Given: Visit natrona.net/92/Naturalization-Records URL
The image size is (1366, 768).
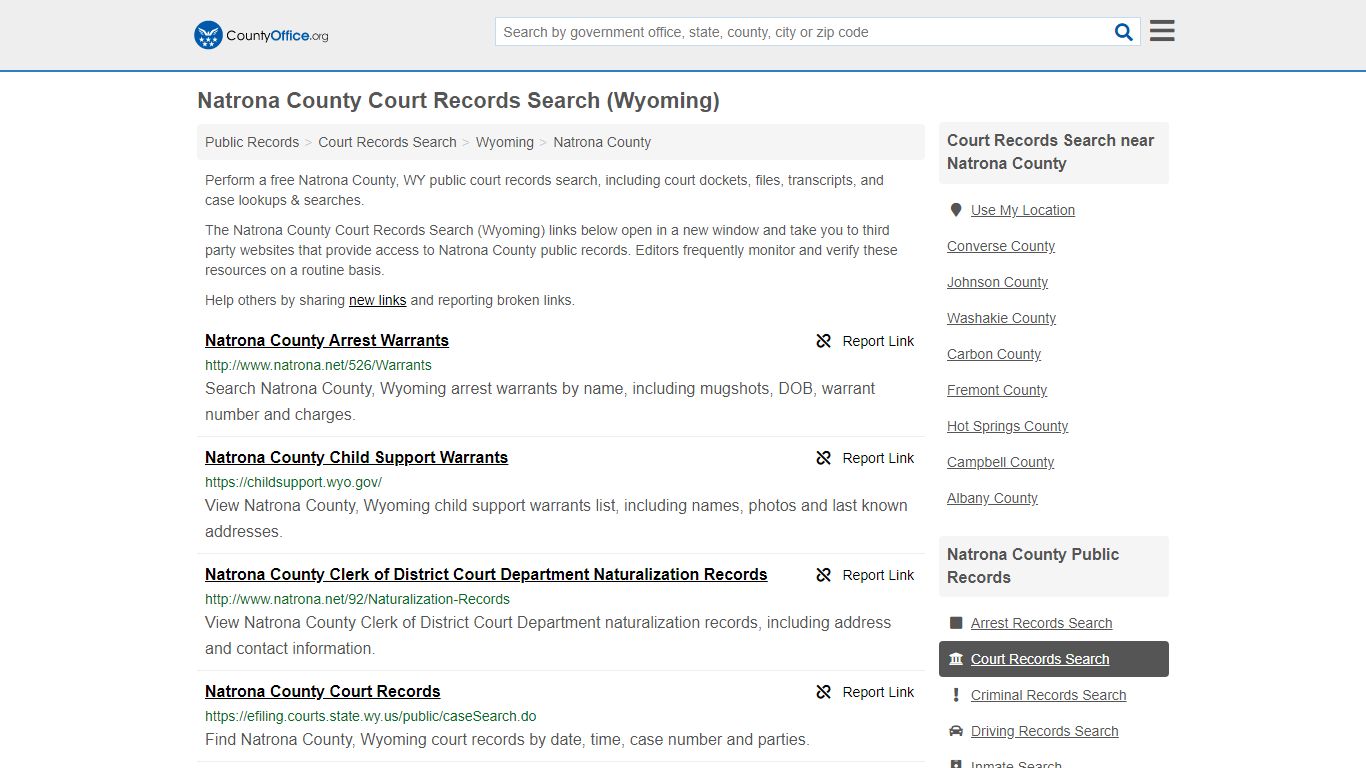Looking at the screenshot, I should pos(357,599).
